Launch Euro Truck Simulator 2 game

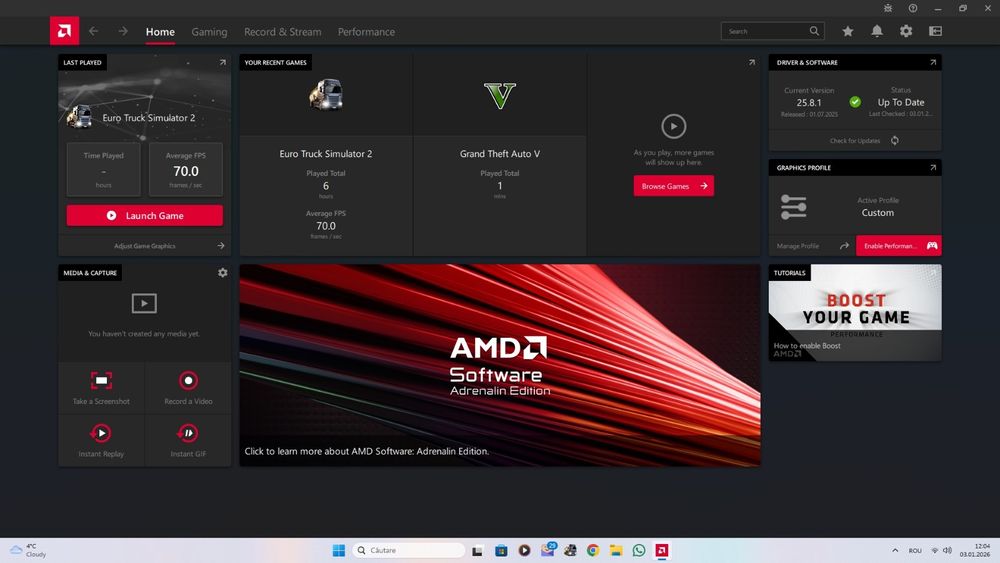[145, 216]
